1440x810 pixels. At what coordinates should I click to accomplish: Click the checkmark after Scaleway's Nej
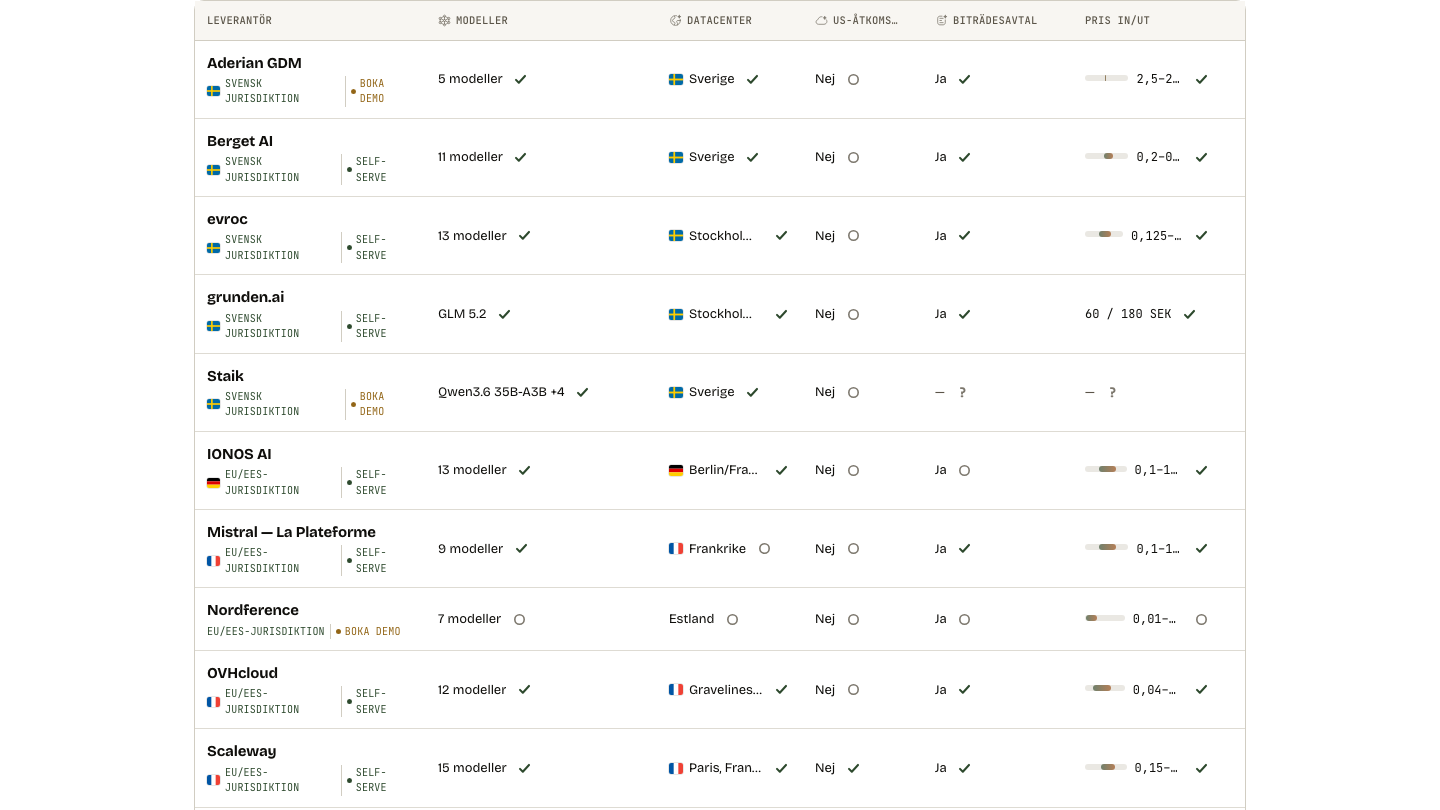pos(853,768)
